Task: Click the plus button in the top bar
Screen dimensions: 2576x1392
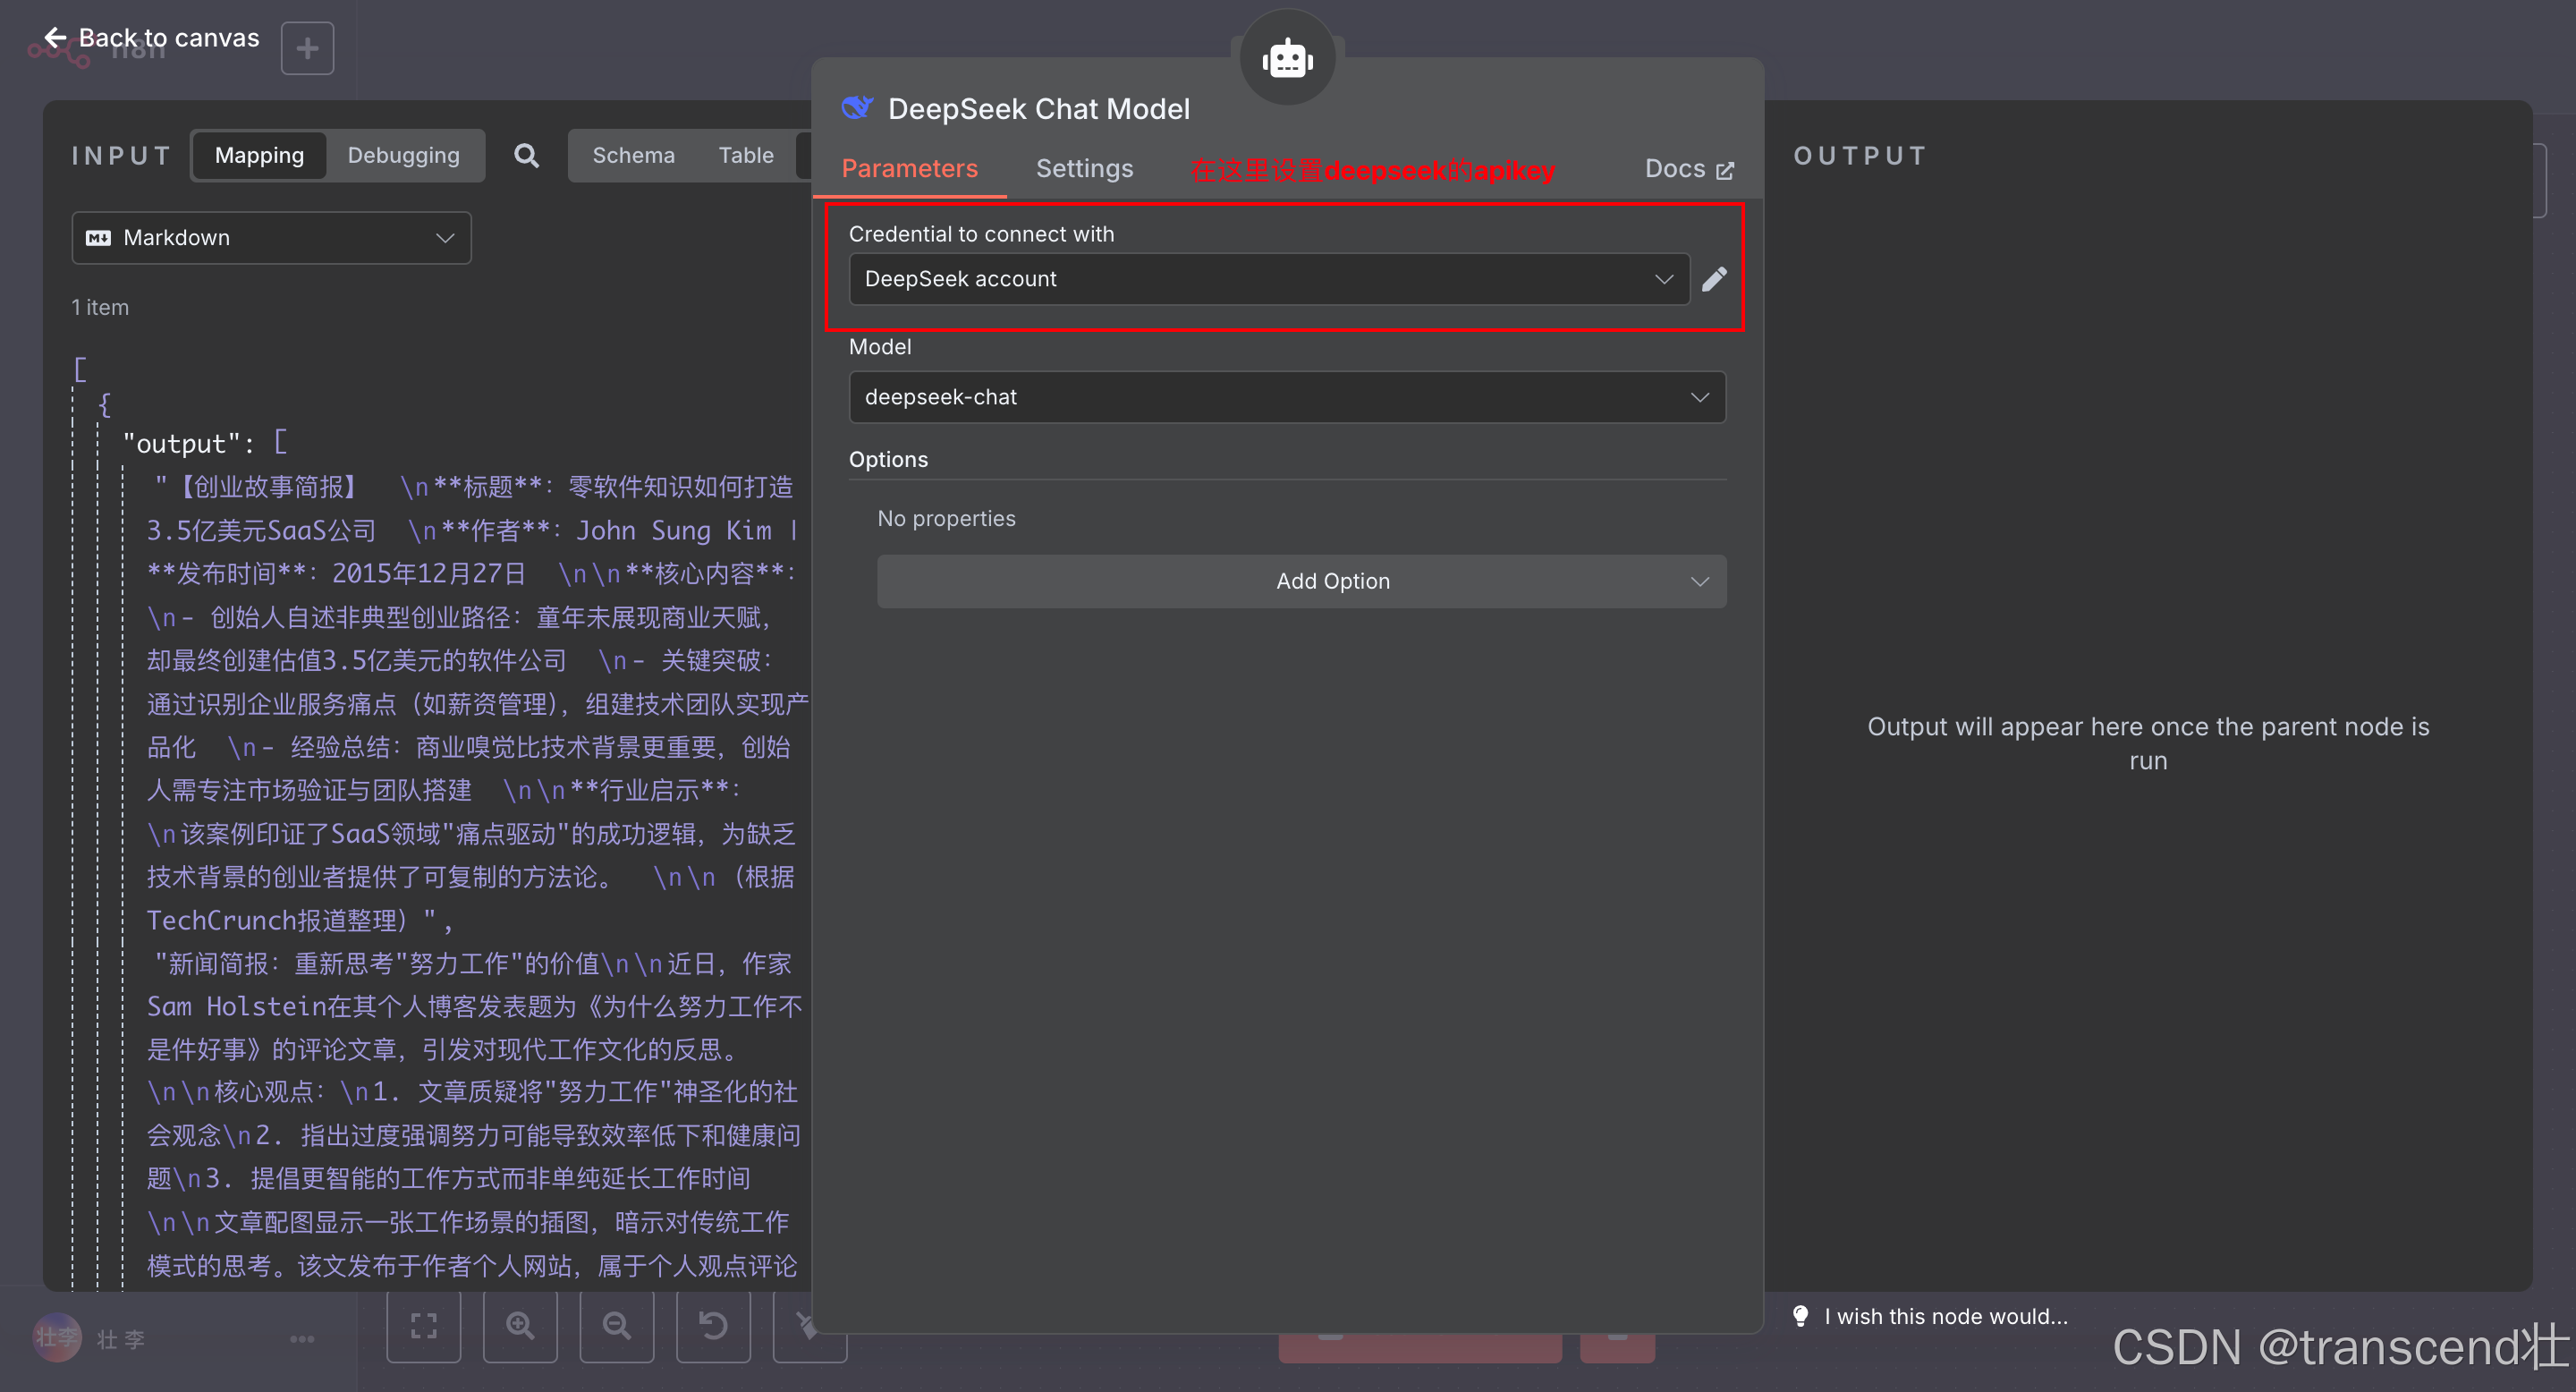Action: 307,48
